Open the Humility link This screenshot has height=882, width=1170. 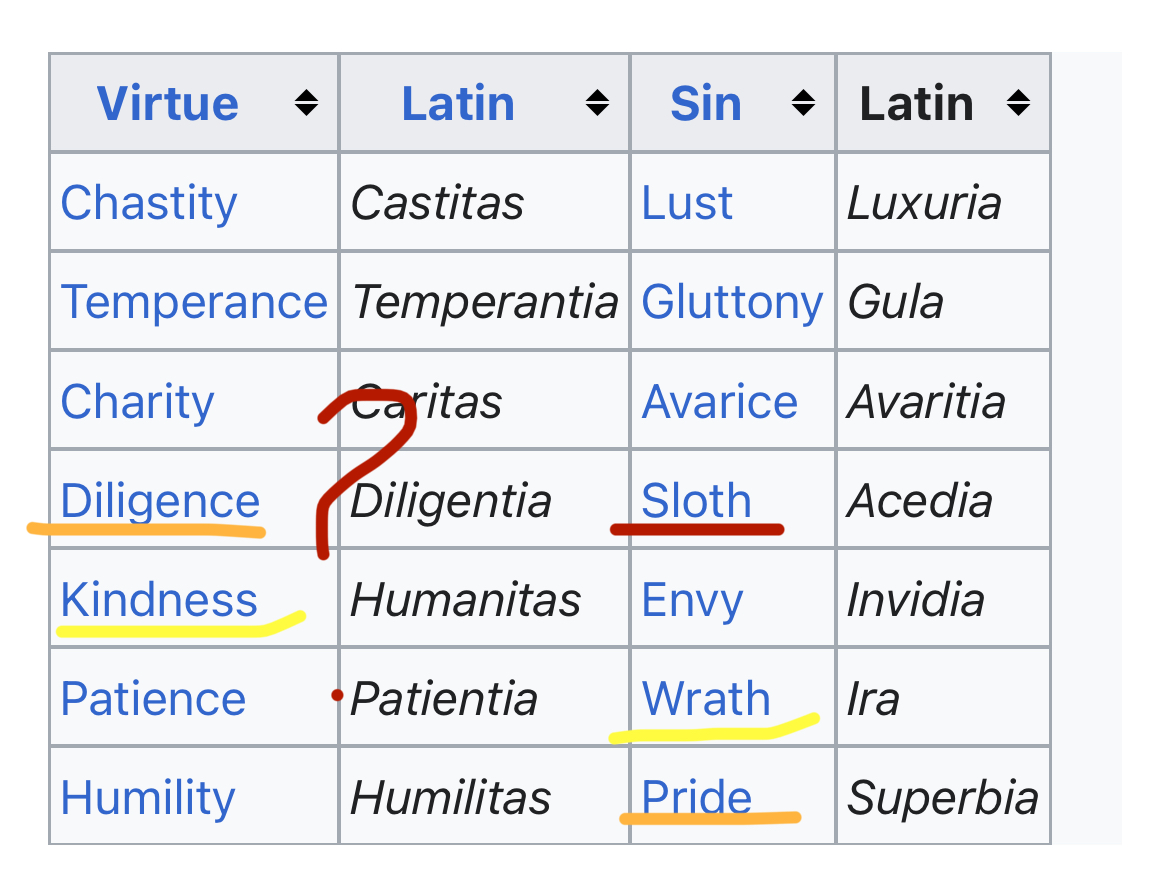point(148,798)
